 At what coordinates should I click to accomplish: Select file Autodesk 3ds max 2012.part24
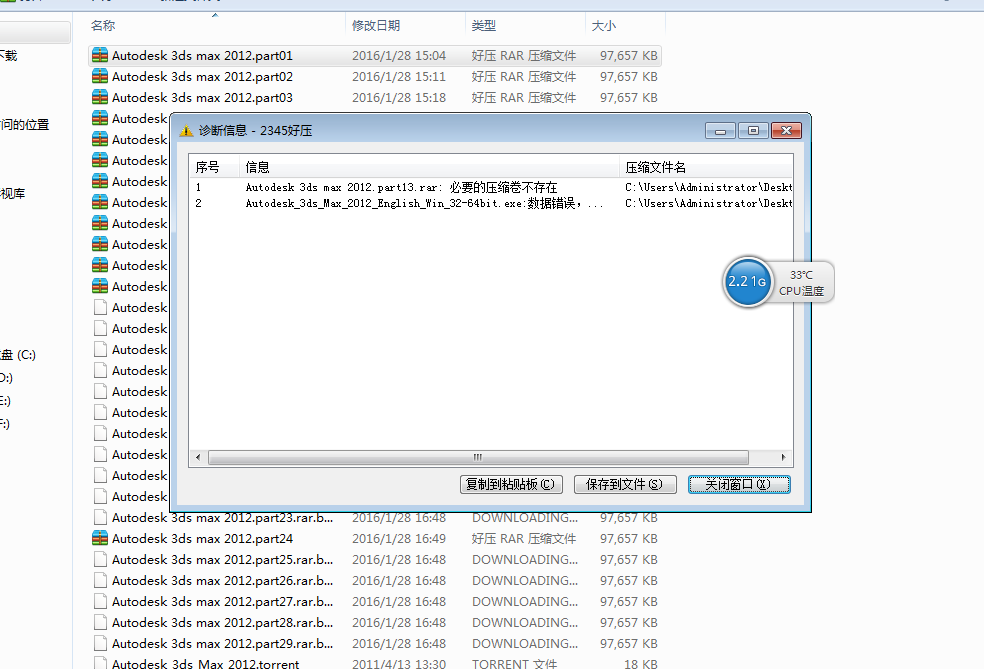click(x=375, y=538)
